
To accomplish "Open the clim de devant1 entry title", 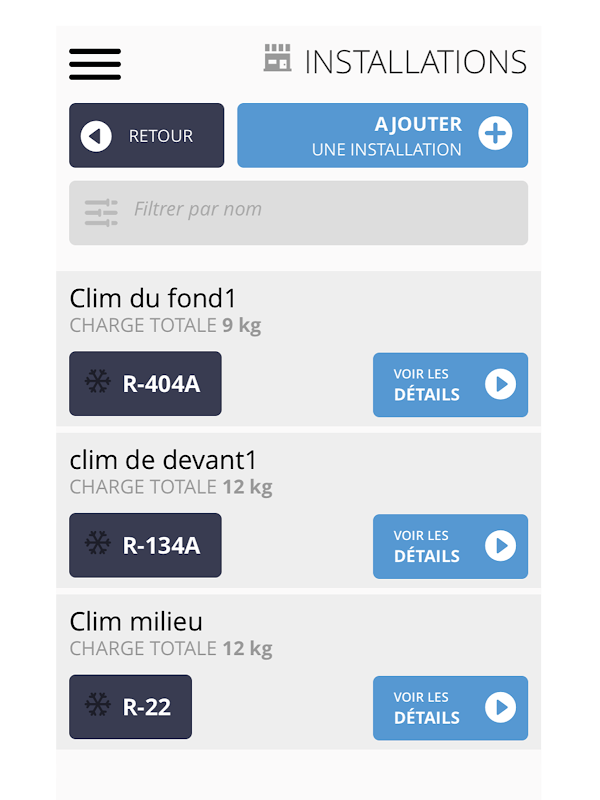I will [163, 460].
